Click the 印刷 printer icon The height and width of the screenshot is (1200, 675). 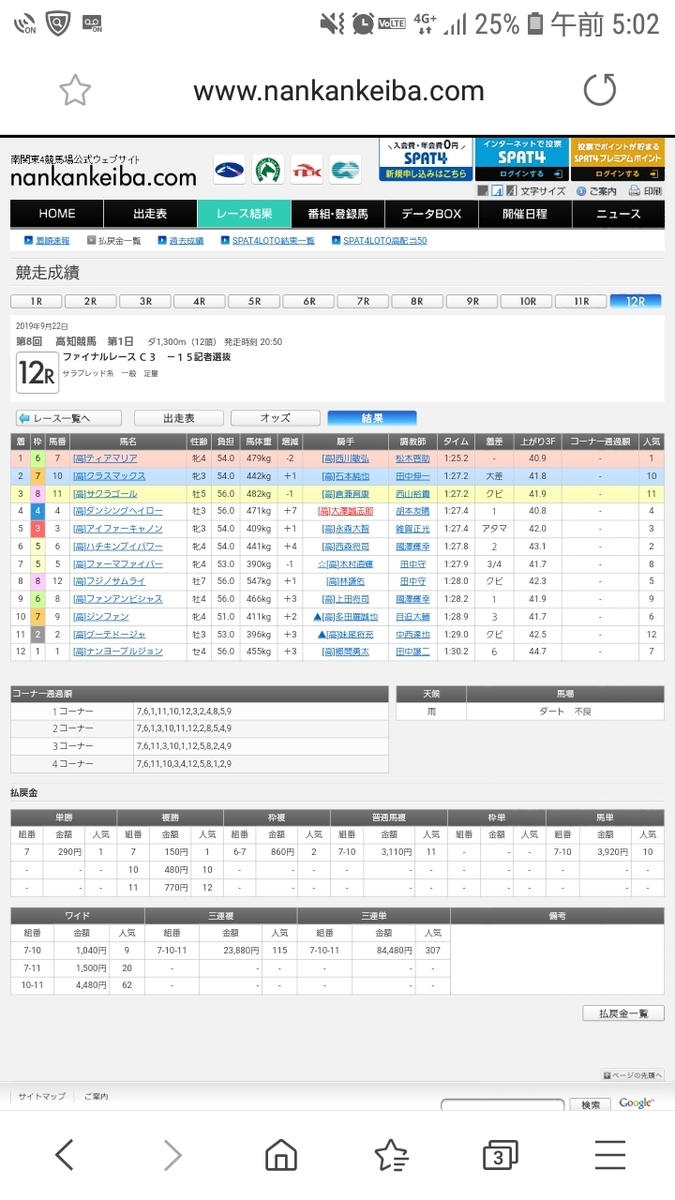pos(645,191)
